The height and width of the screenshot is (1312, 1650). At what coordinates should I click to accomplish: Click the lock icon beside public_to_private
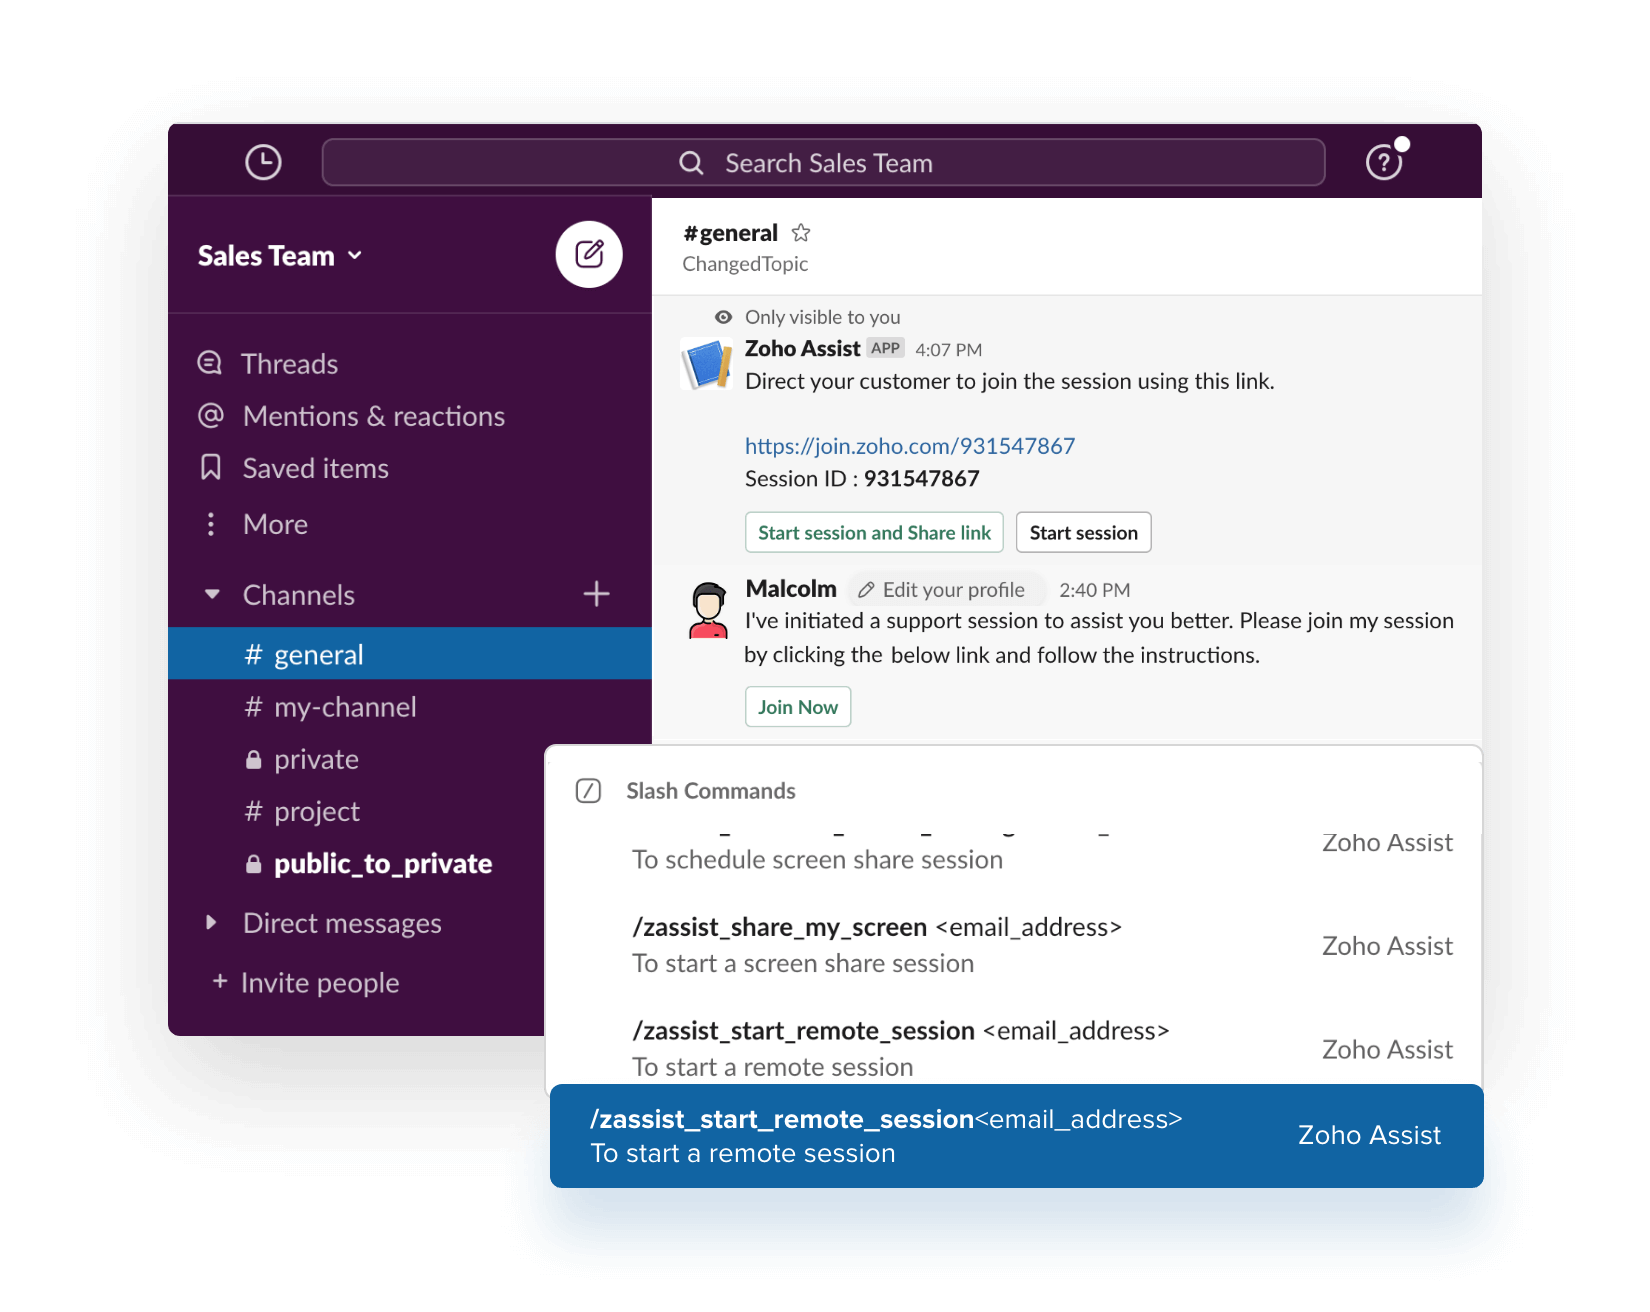[253, 863]
